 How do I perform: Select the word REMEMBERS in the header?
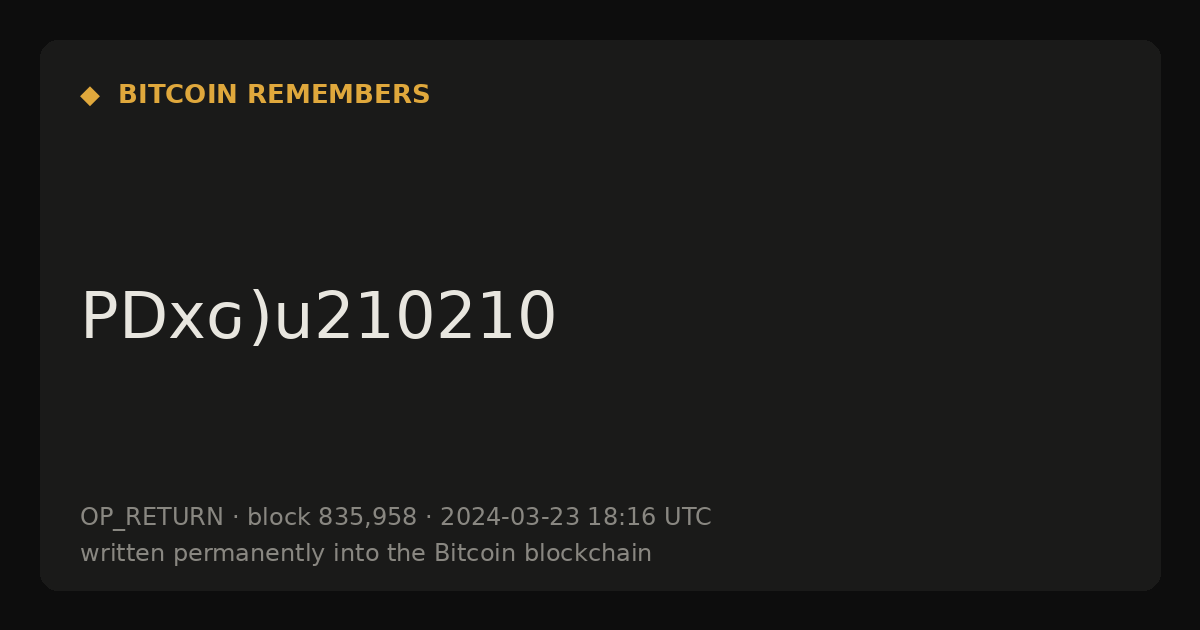pos(338,95)
